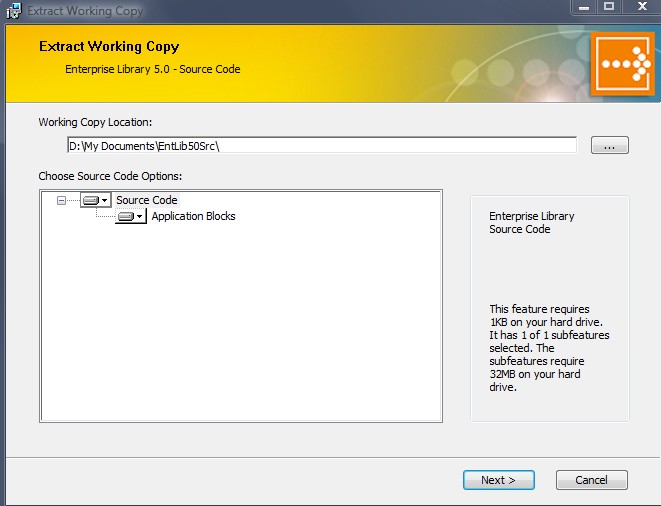Click the 'Enterprise Library 5.0 - Source Code' subtitle
The image size is (661, 506).
coord(153,69)
